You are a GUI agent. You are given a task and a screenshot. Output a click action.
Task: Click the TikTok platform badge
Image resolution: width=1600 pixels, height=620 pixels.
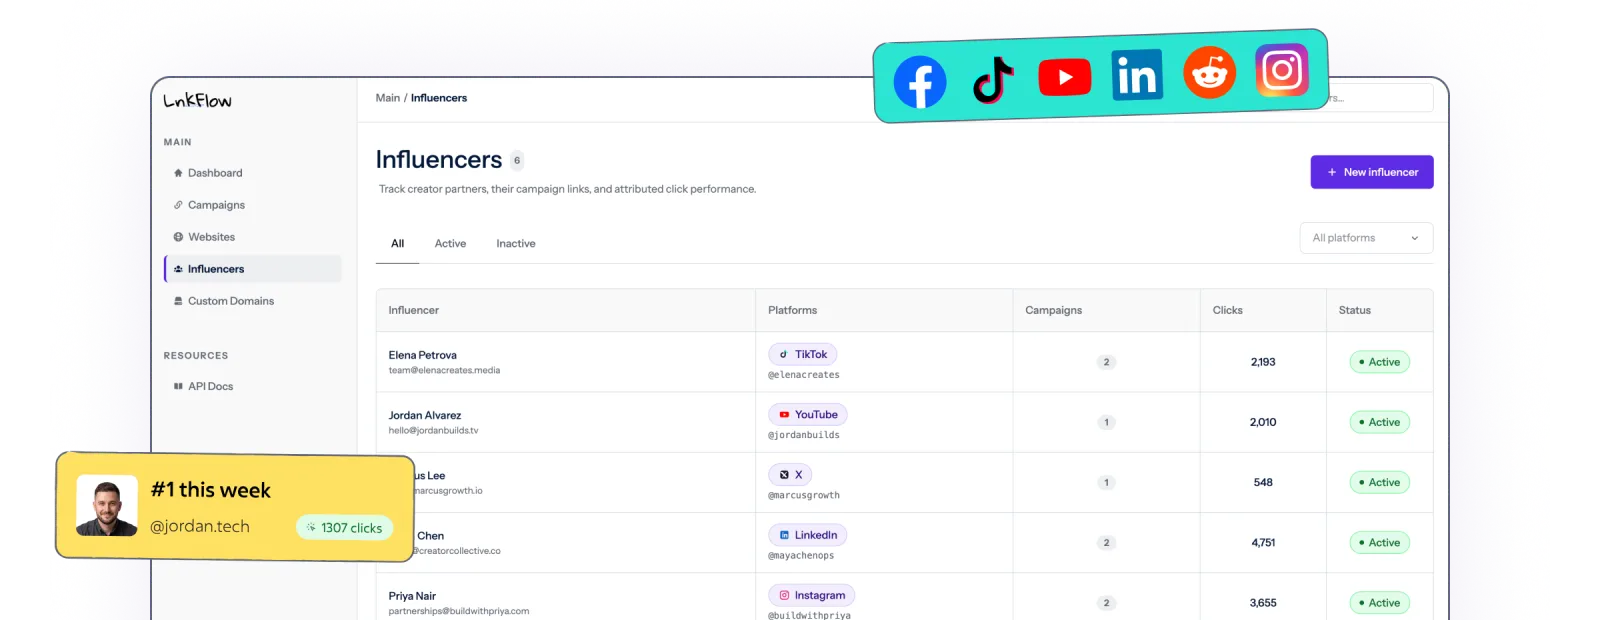pyautogui.click(x=802, y=354)
